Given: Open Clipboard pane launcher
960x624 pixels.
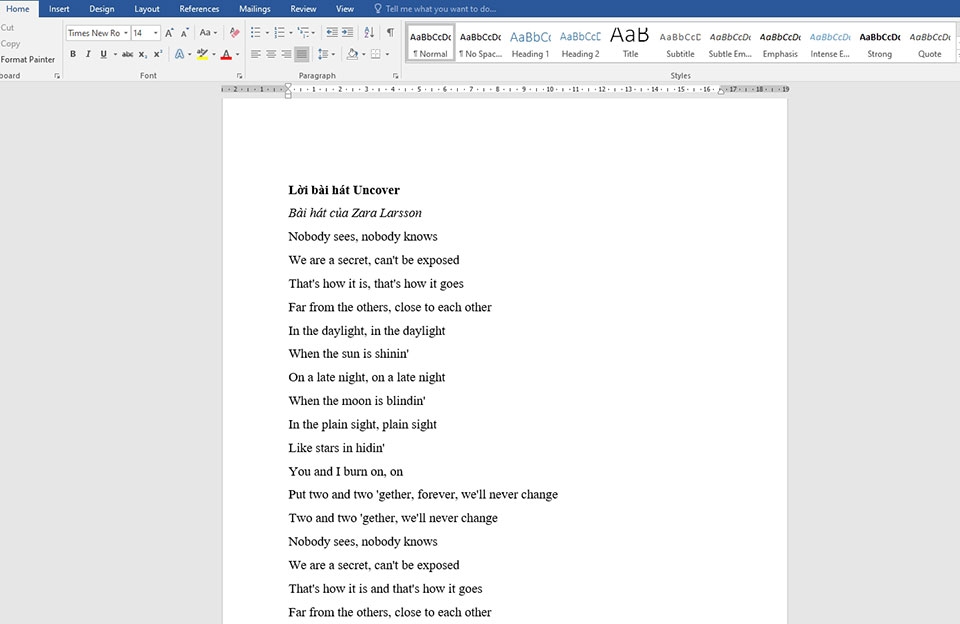Looking at the screenshot, I should [57, 76].
